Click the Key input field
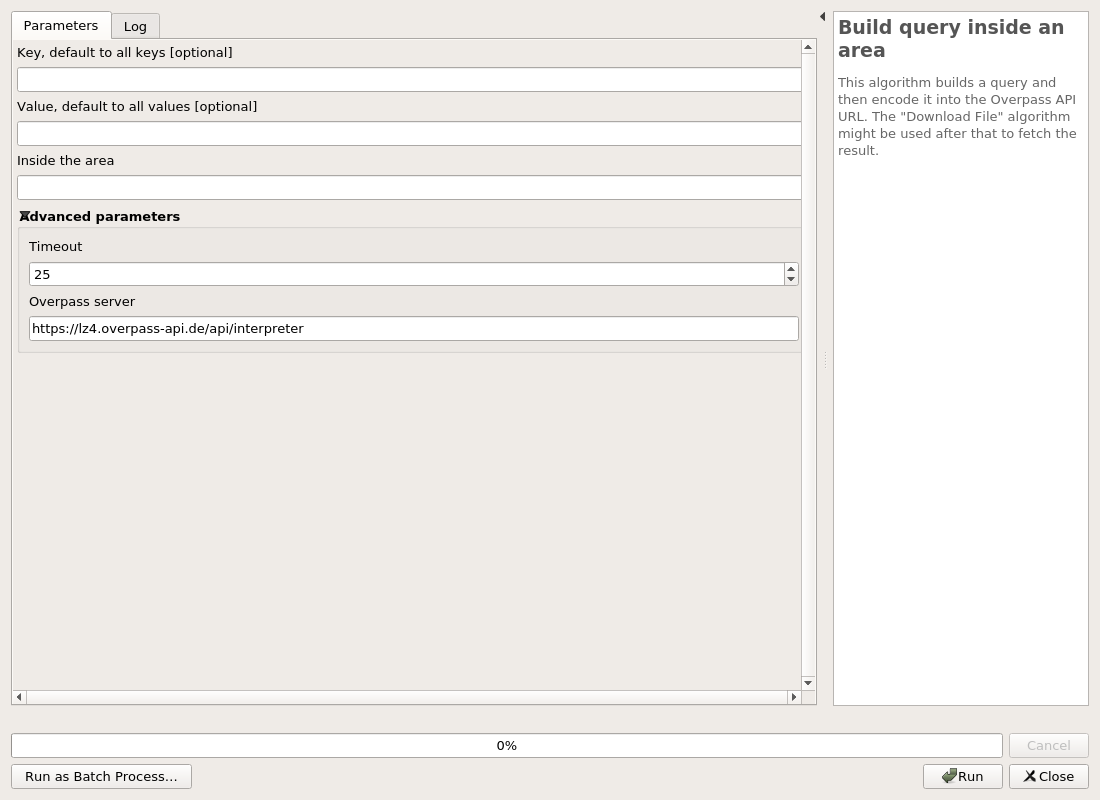The height and width of the screenshot is (800, 1100). click(x=408, y=79)
